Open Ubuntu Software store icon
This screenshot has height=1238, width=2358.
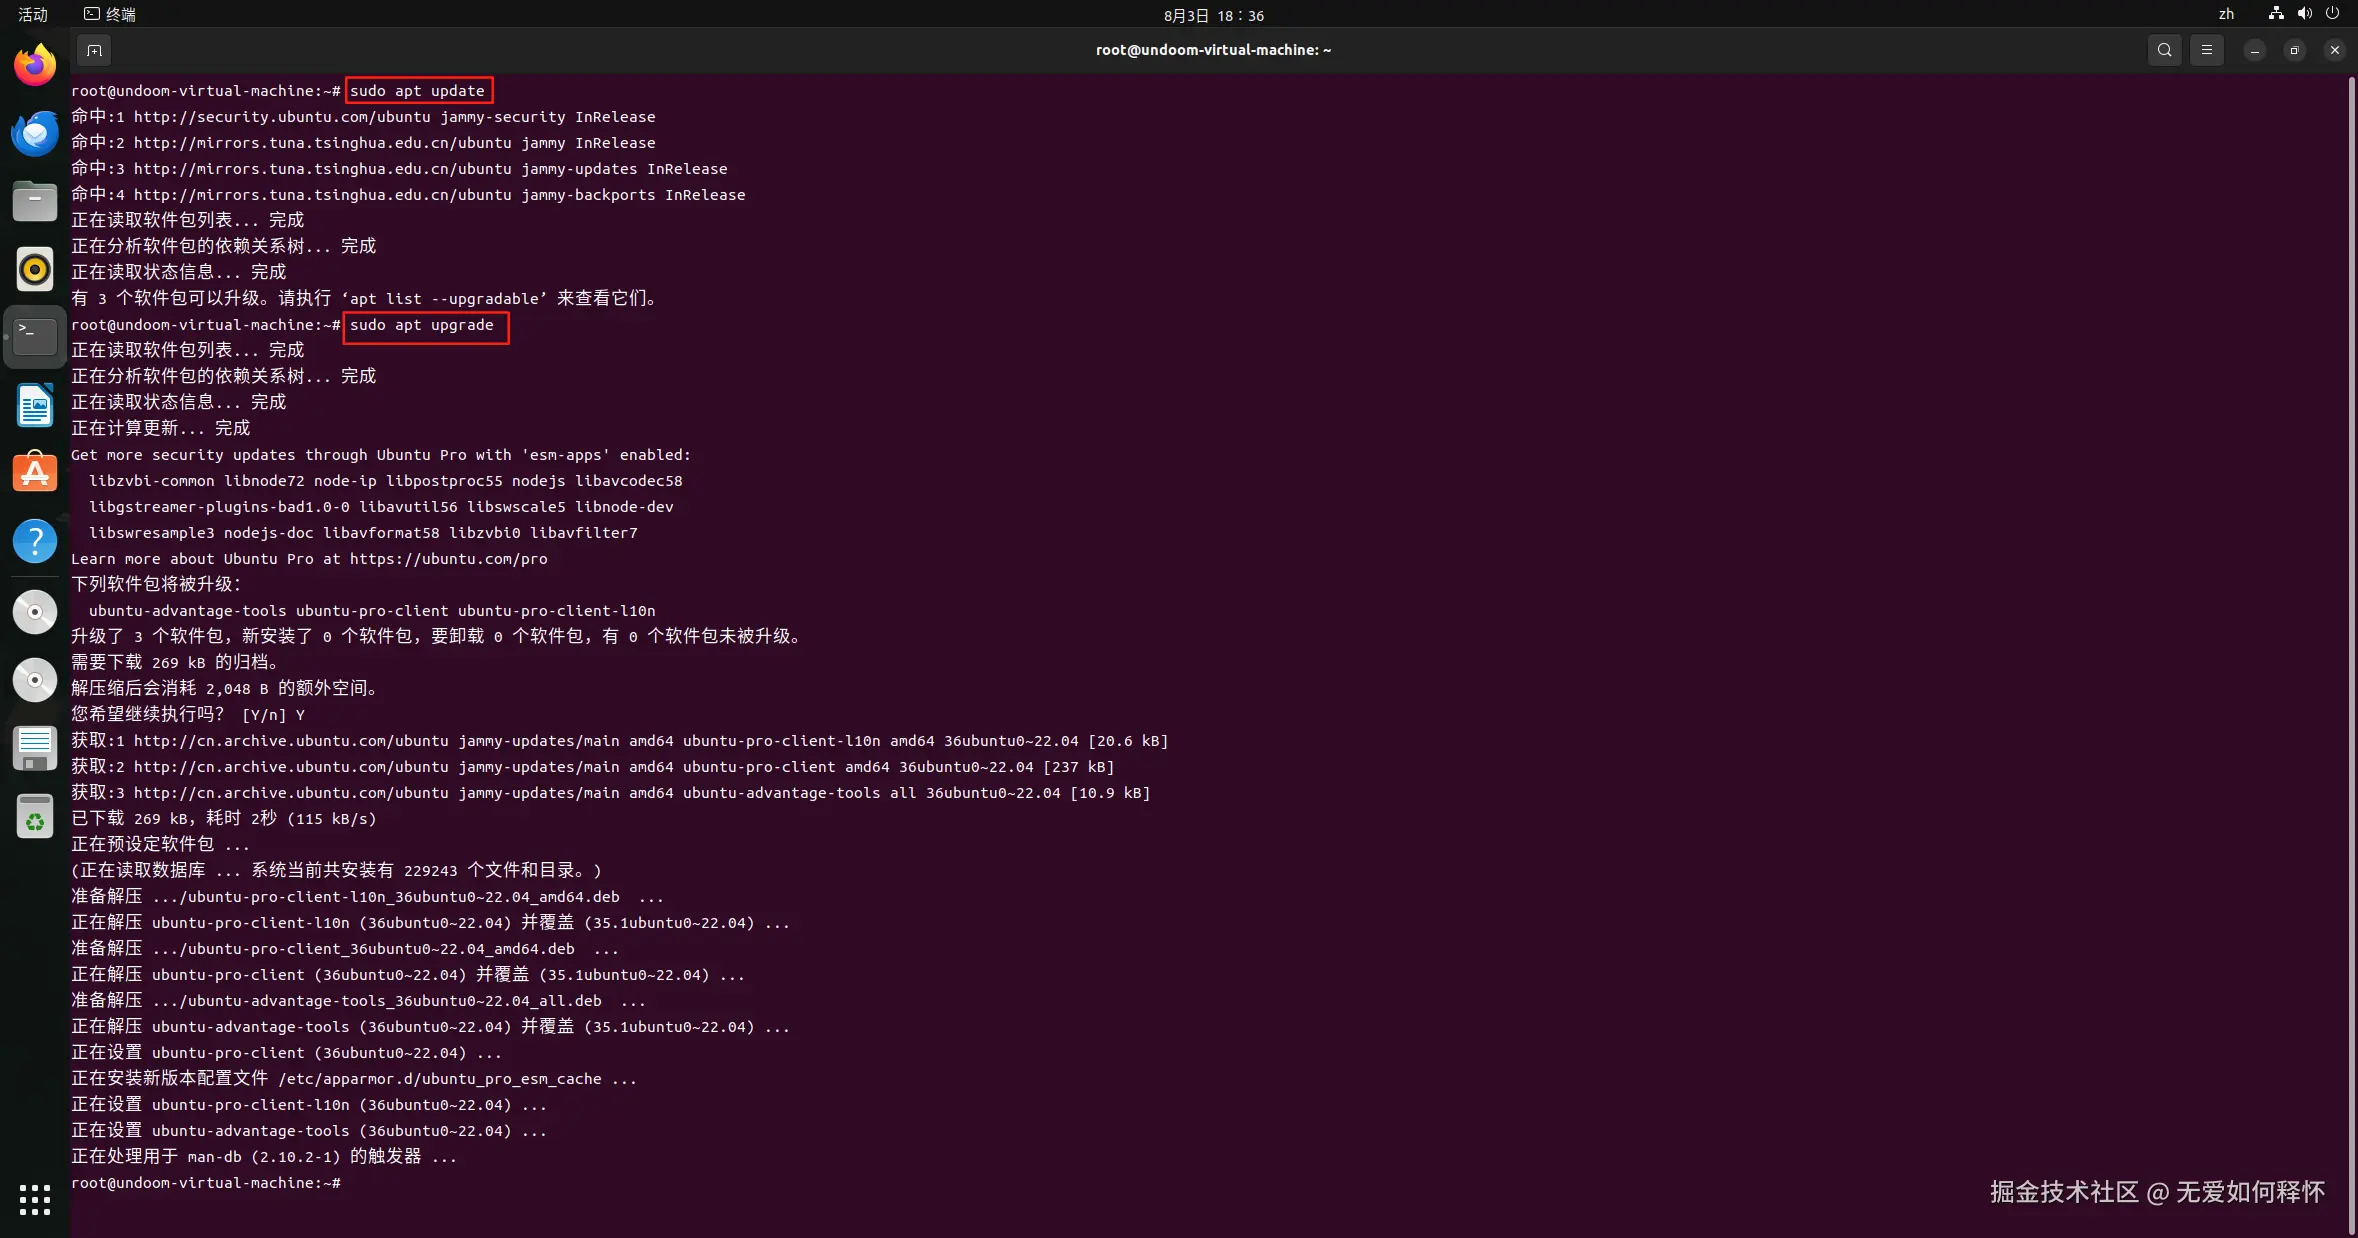point(35,473)
